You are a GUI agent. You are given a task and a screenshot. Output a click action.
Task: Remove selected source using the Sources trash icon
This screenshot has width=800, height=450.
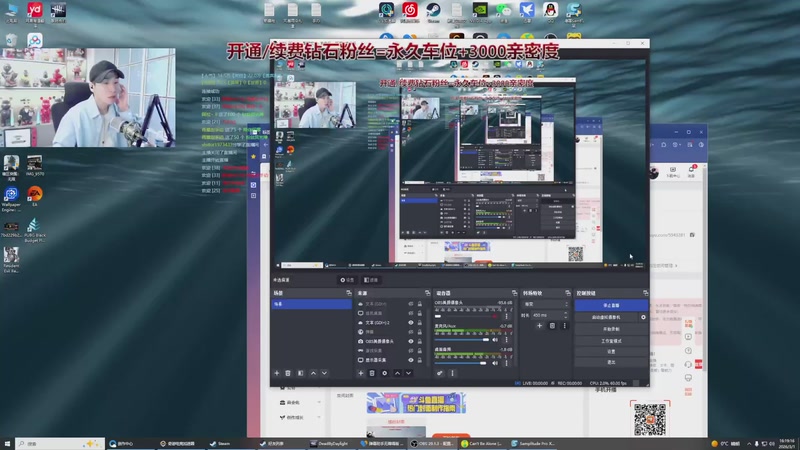tap(372, 373)
